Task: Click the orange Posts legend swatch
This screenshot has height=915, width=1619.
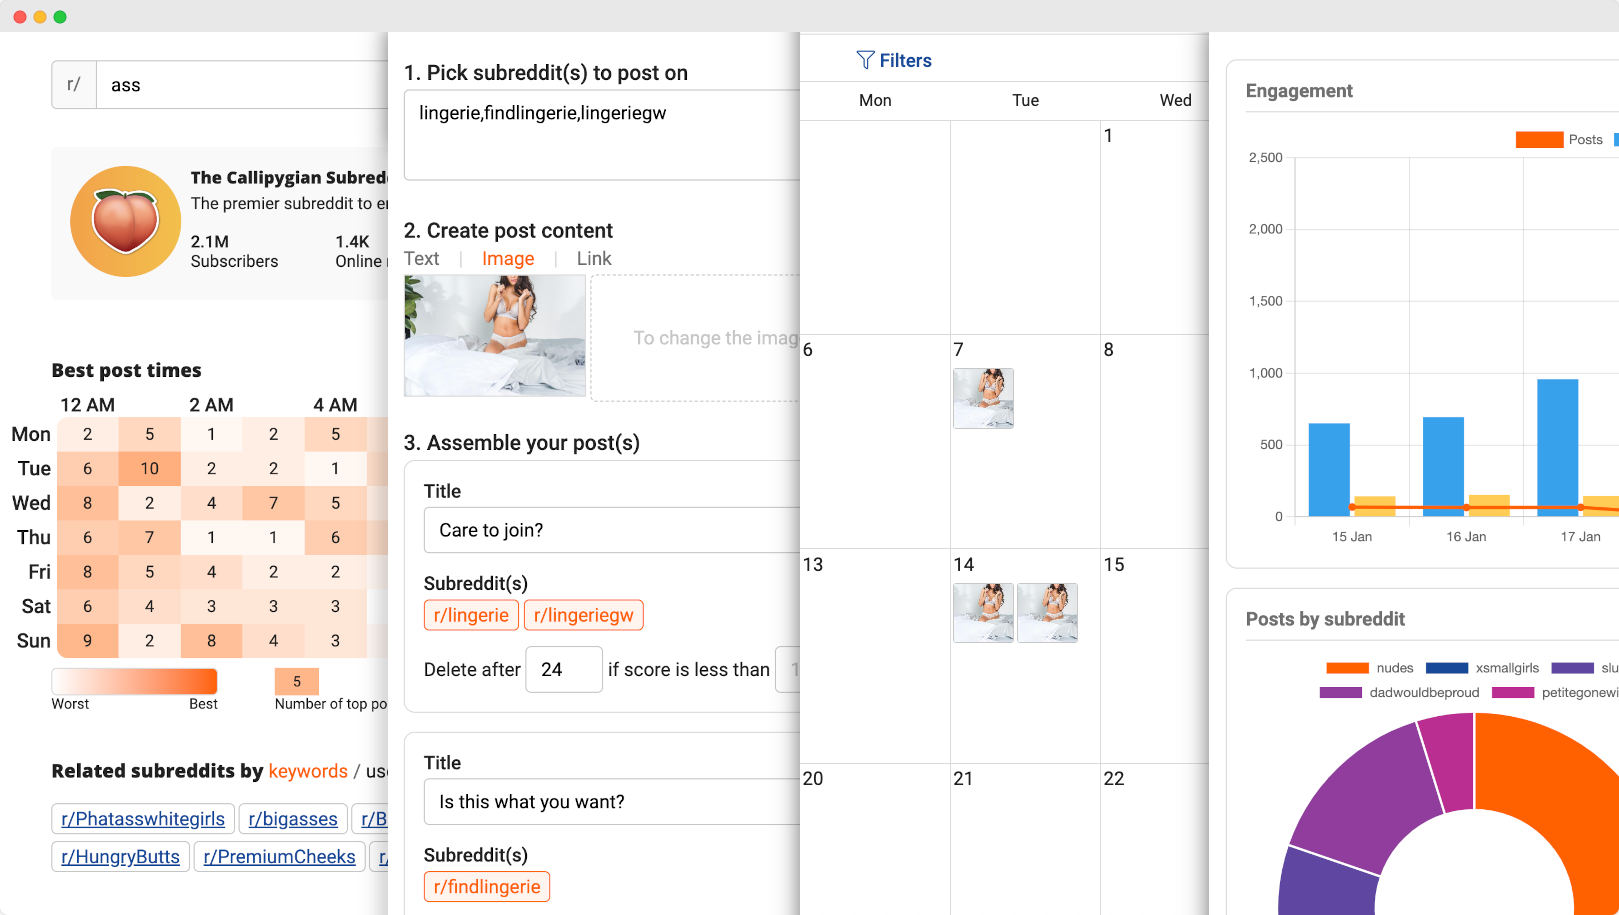Action: point(1539,140)
